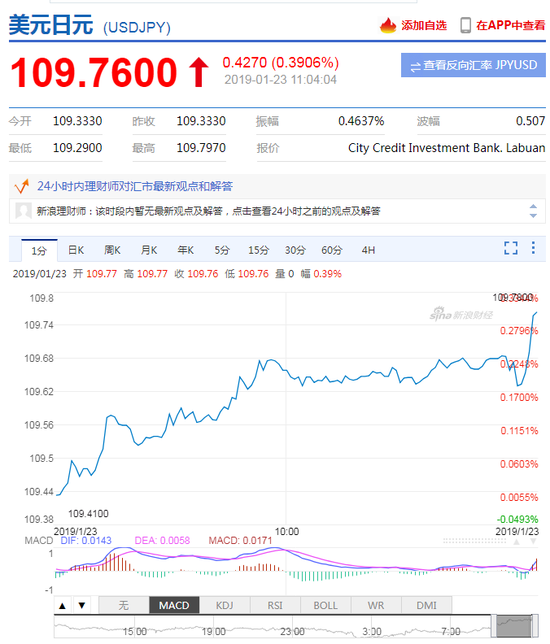Viewport: 550px width, 644px height.
Task: Click 查看反向汇率 JPYUSD button
Action: [x=473, y=65]
